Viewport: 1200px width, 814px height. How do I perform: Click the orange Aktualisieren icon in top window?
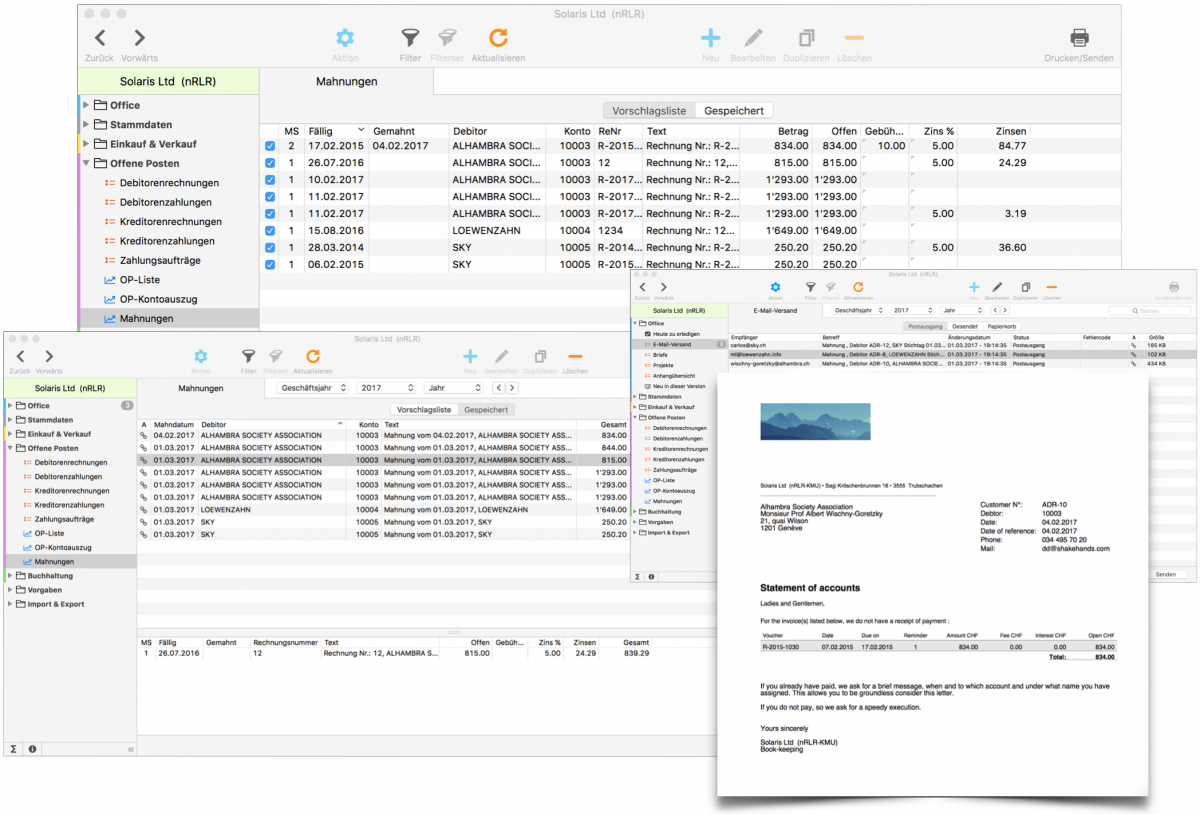pyautogui.click(x=498, y=38)
